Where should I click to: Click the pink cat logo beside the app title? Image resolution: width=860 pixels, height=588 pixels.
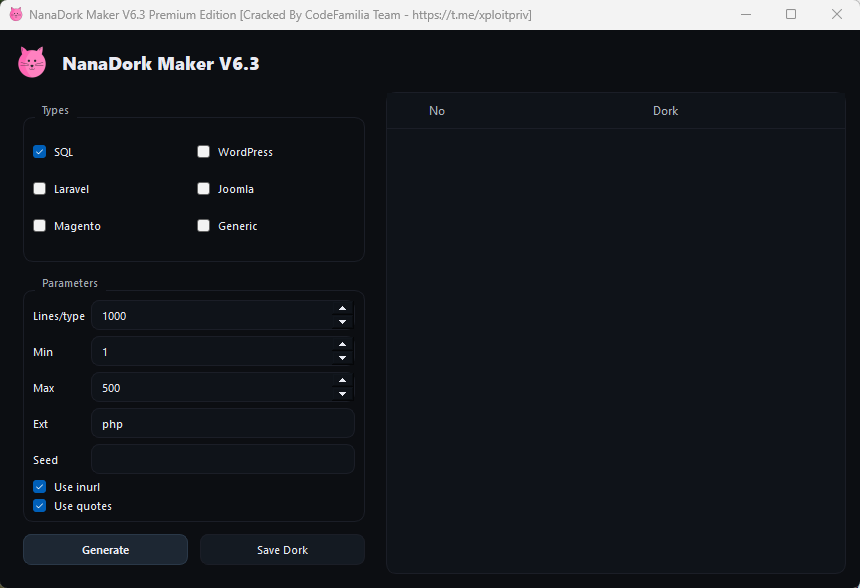click(x=32, y=63)
